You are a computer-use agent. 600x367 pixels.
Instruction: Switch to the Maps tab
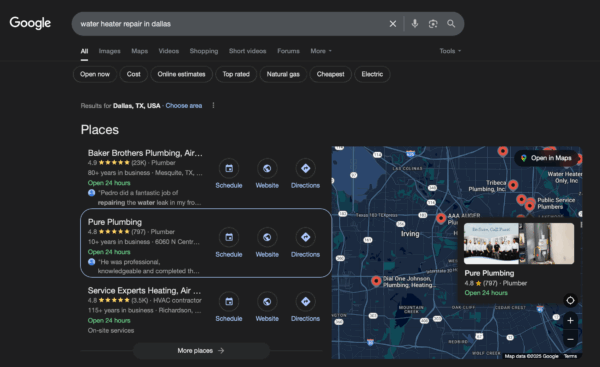pyautogui.click(x=140, y=51)
